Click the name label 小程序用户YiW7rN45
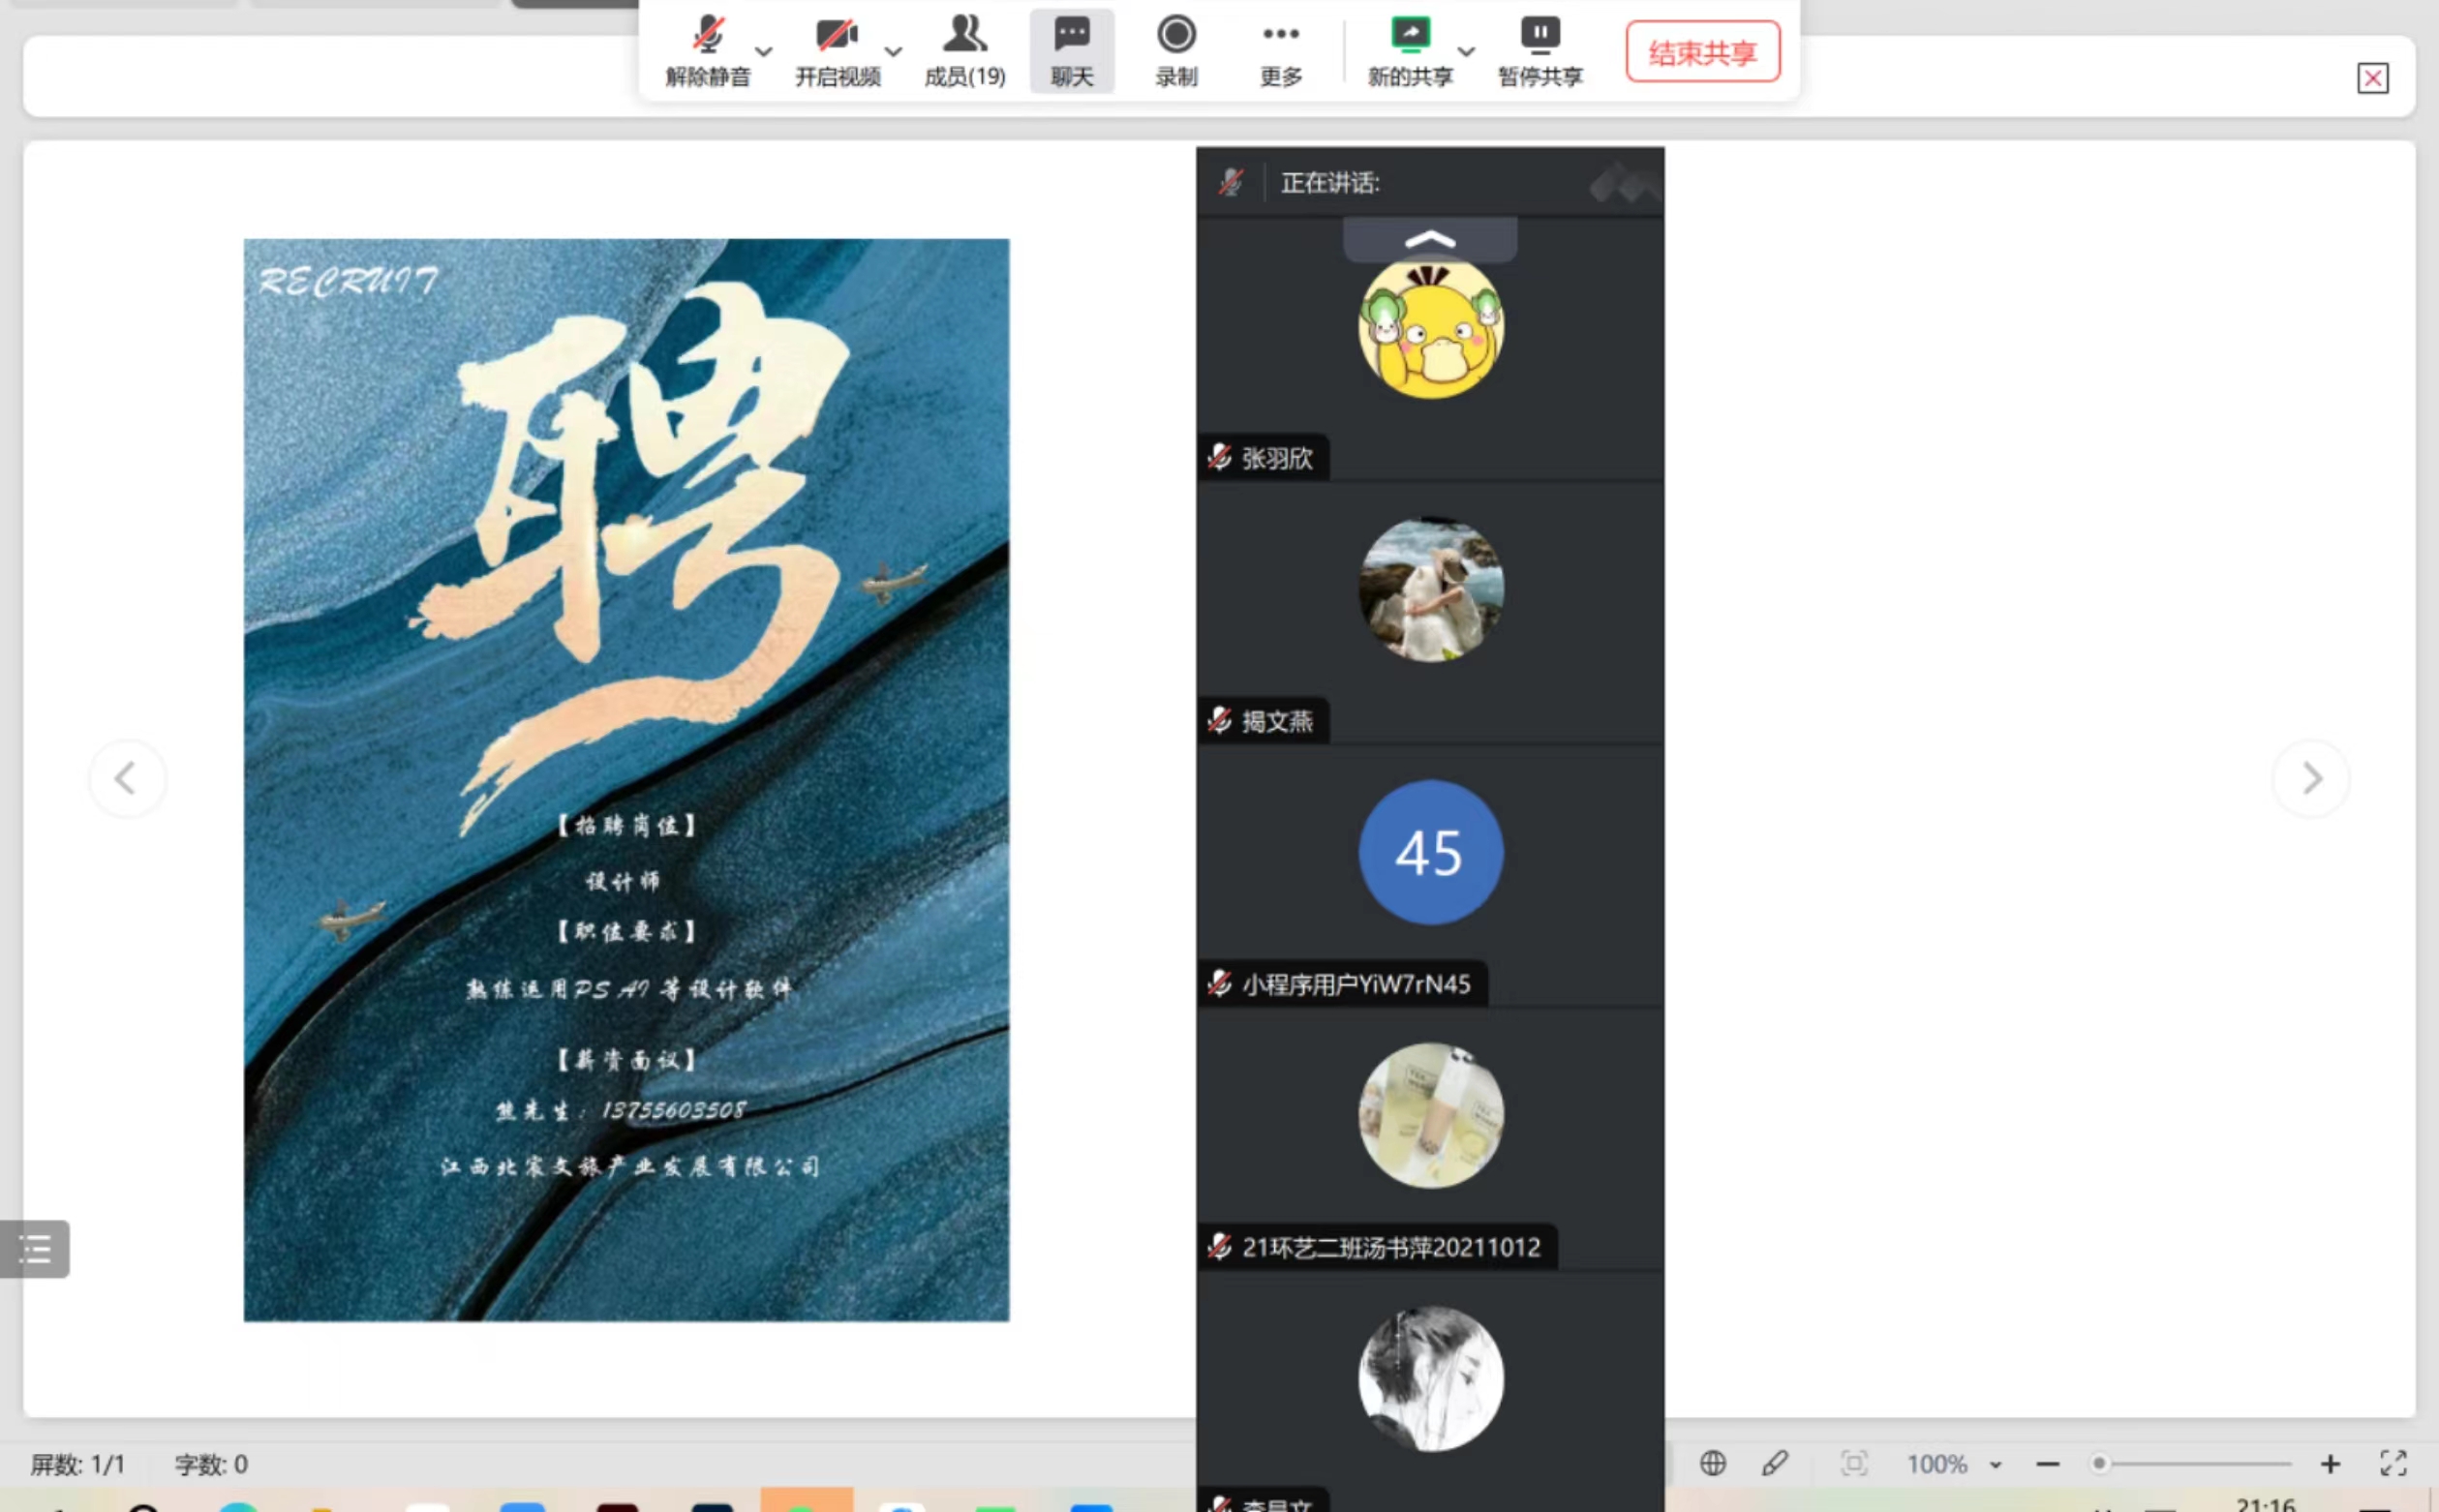 click(x=1356, y=984)
